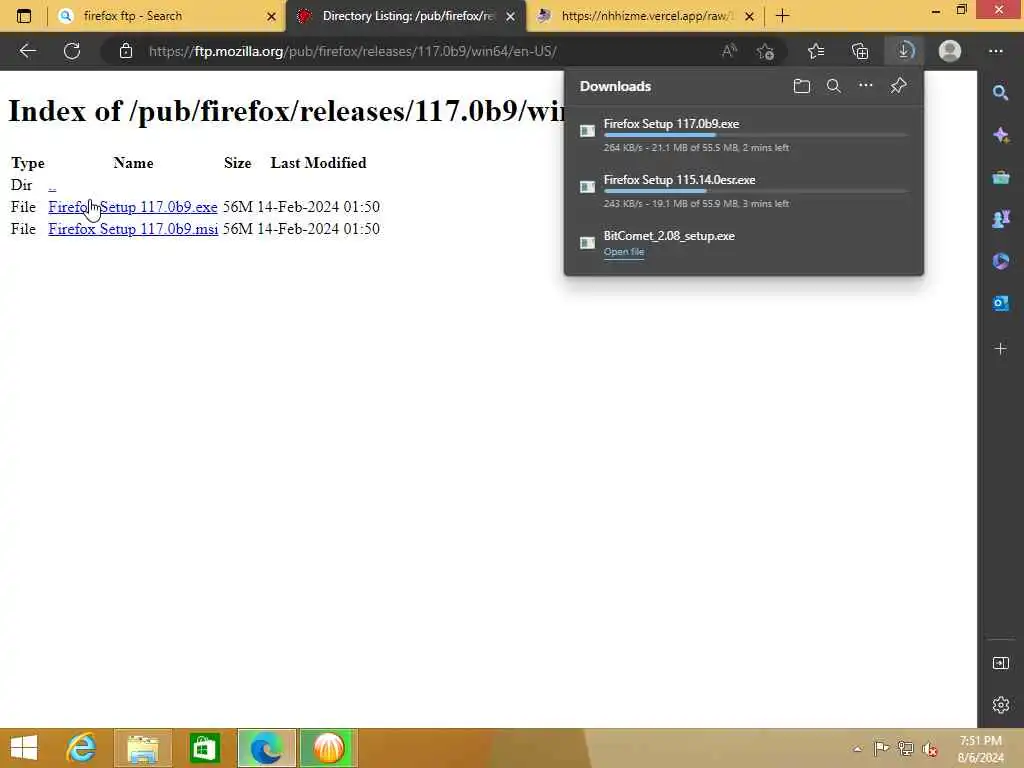Open sidebar settings gear
This screenshot has width=1024, height=768.
coord(1000,705)
